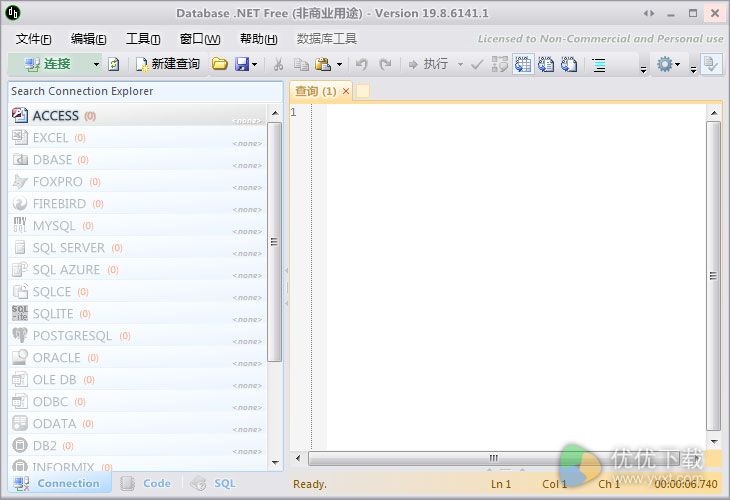Click the execution plan icon beside checkmark
This screenshot has height=500, width=730.
500,64
